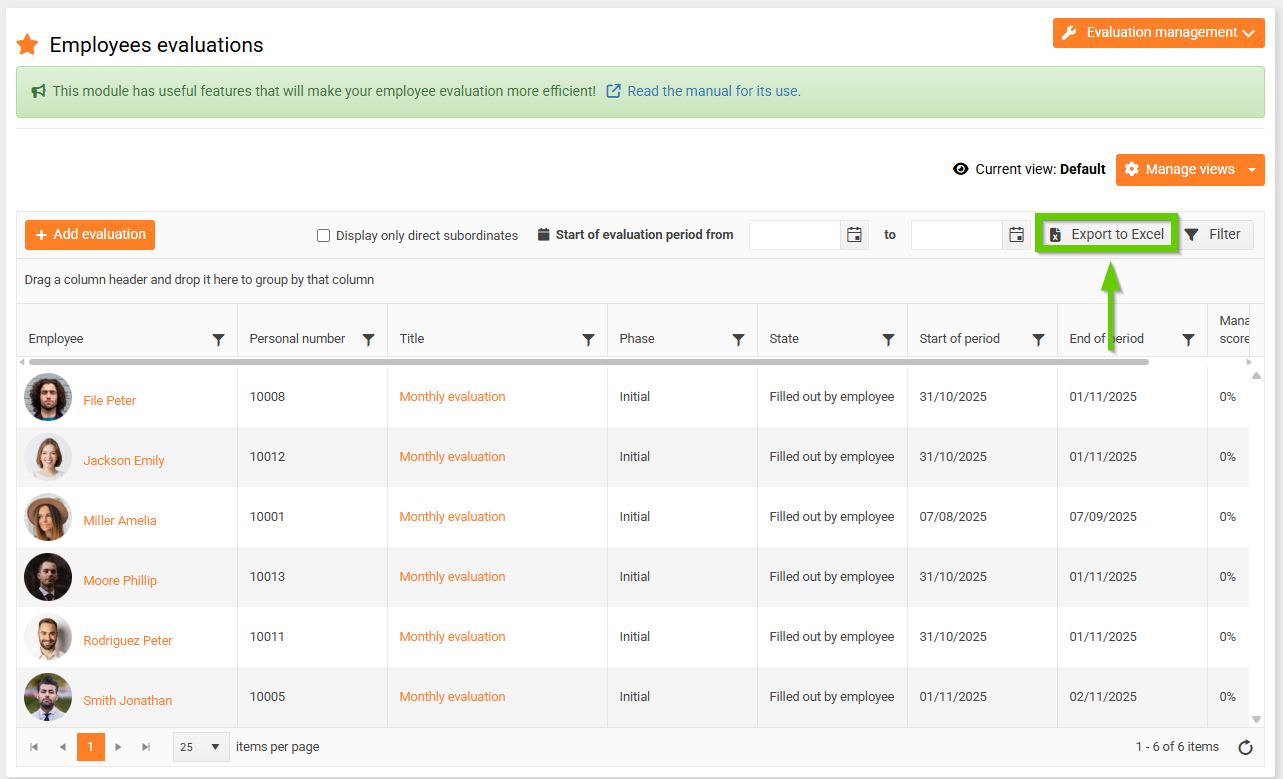Enable Display only direct subordinates checkbox

[323, 236]
